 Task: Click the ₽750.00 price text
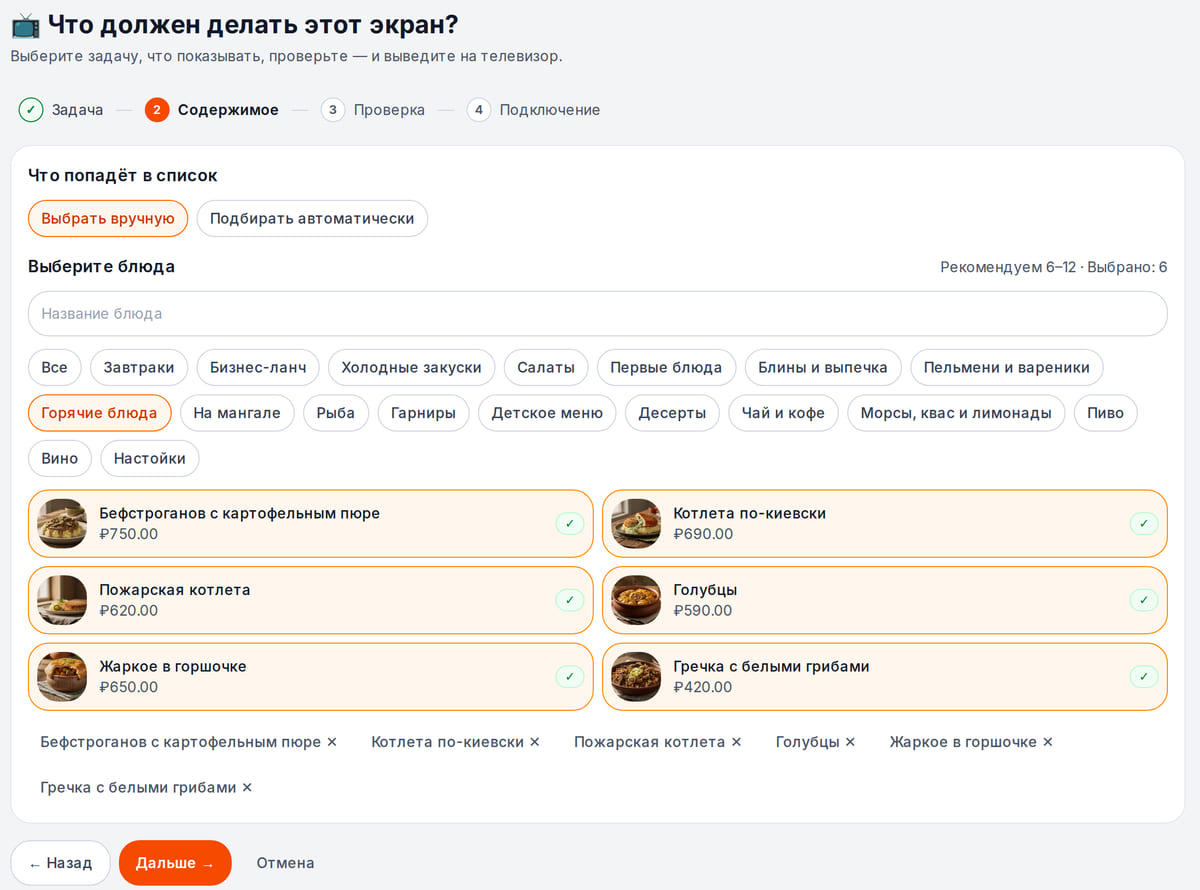[128, 534]
